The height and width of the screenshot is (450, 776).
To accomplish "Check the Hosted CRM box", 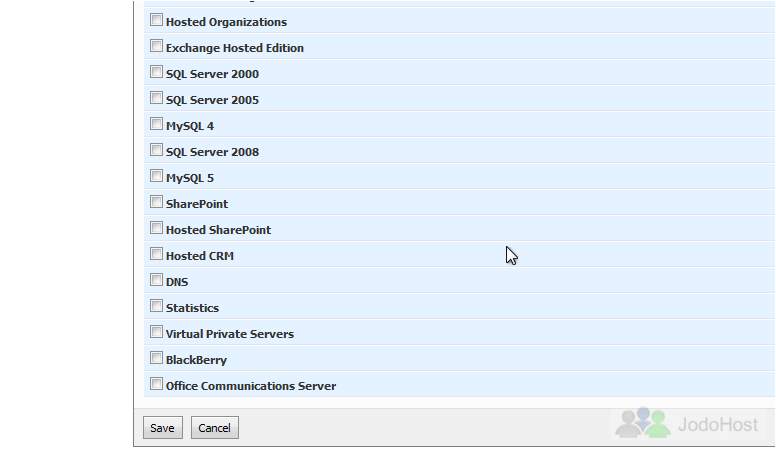I will 156,254.
